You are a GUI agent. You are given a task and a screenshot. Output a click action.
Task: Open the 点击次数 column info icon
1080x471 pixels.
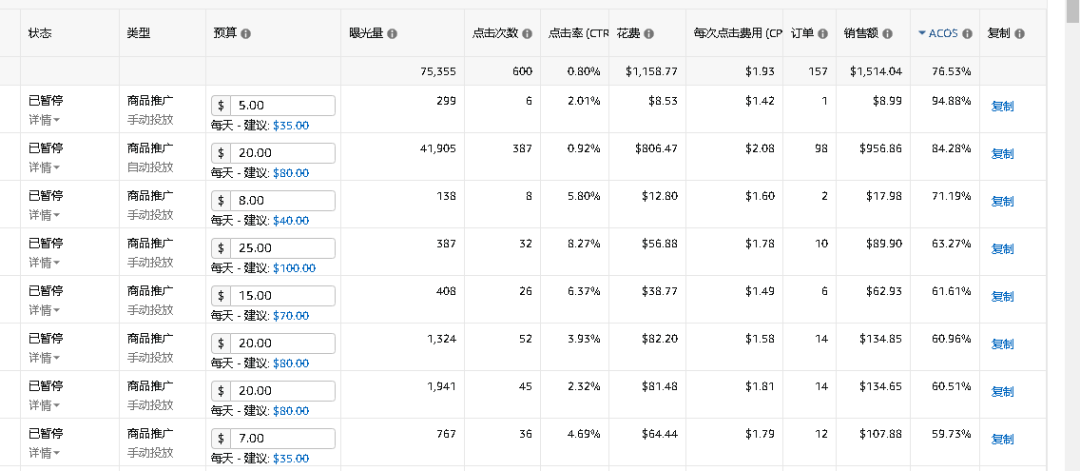pos(526,34)
